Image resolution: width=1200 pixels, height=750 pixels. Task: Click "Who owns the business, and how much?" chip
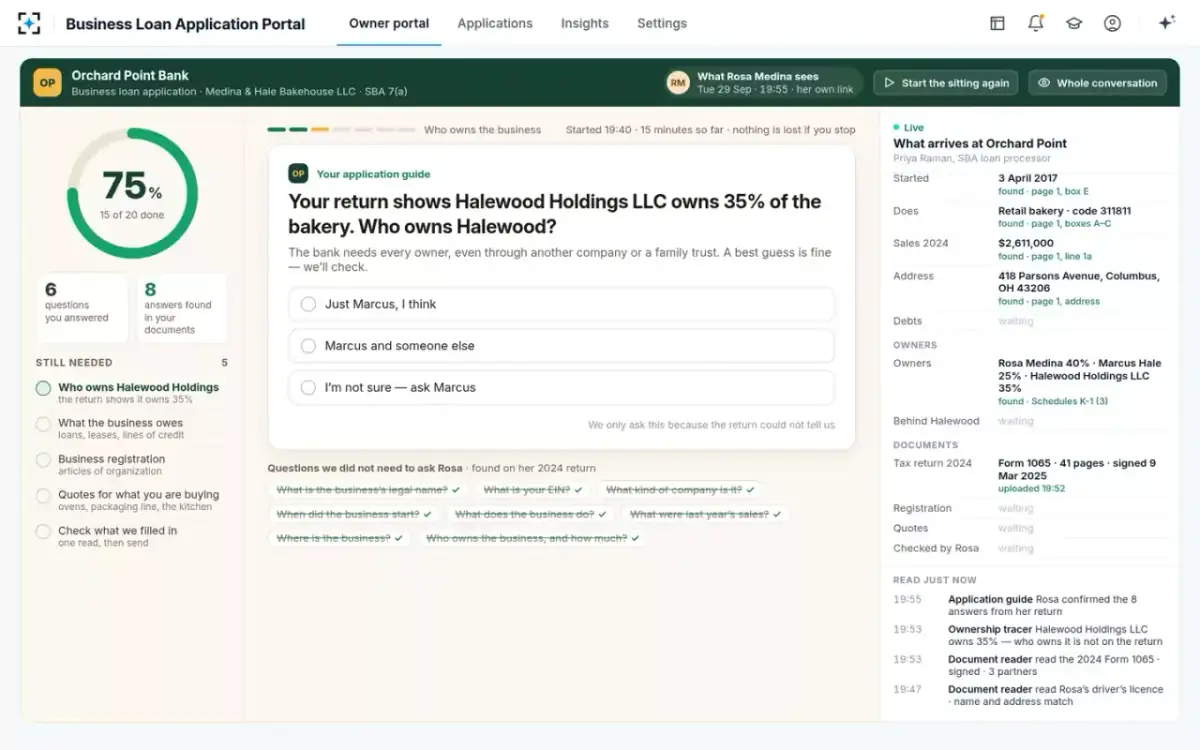(x=532, y=538)
